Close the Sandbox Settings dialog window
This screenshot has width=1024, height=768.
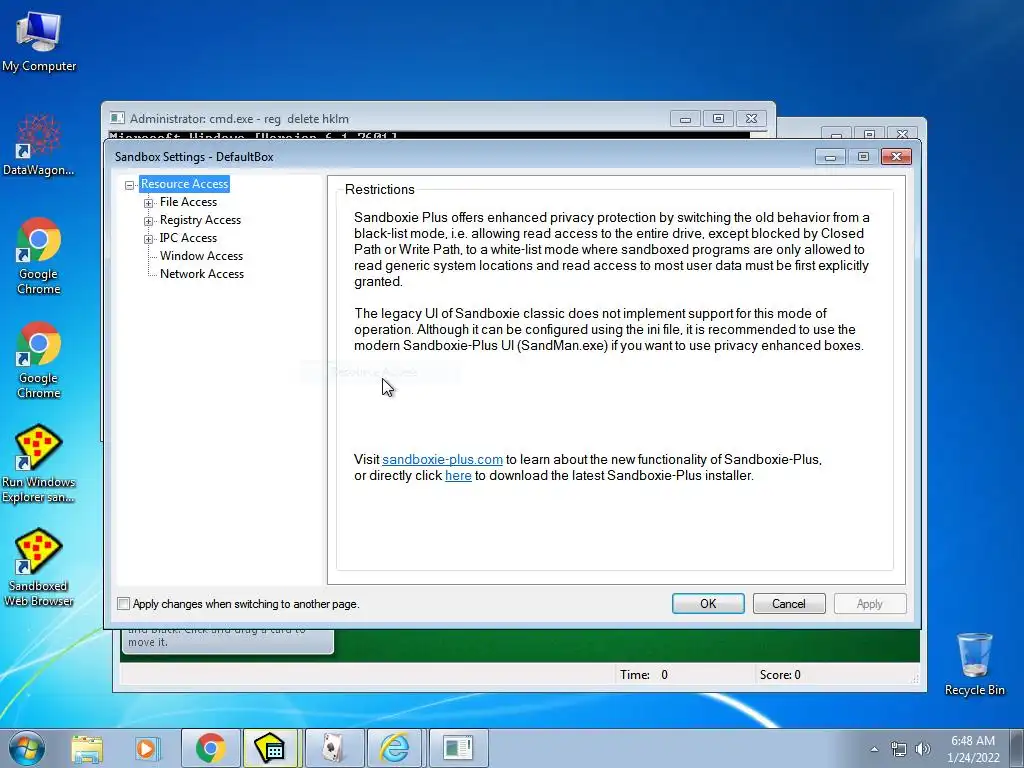[896, 157]
